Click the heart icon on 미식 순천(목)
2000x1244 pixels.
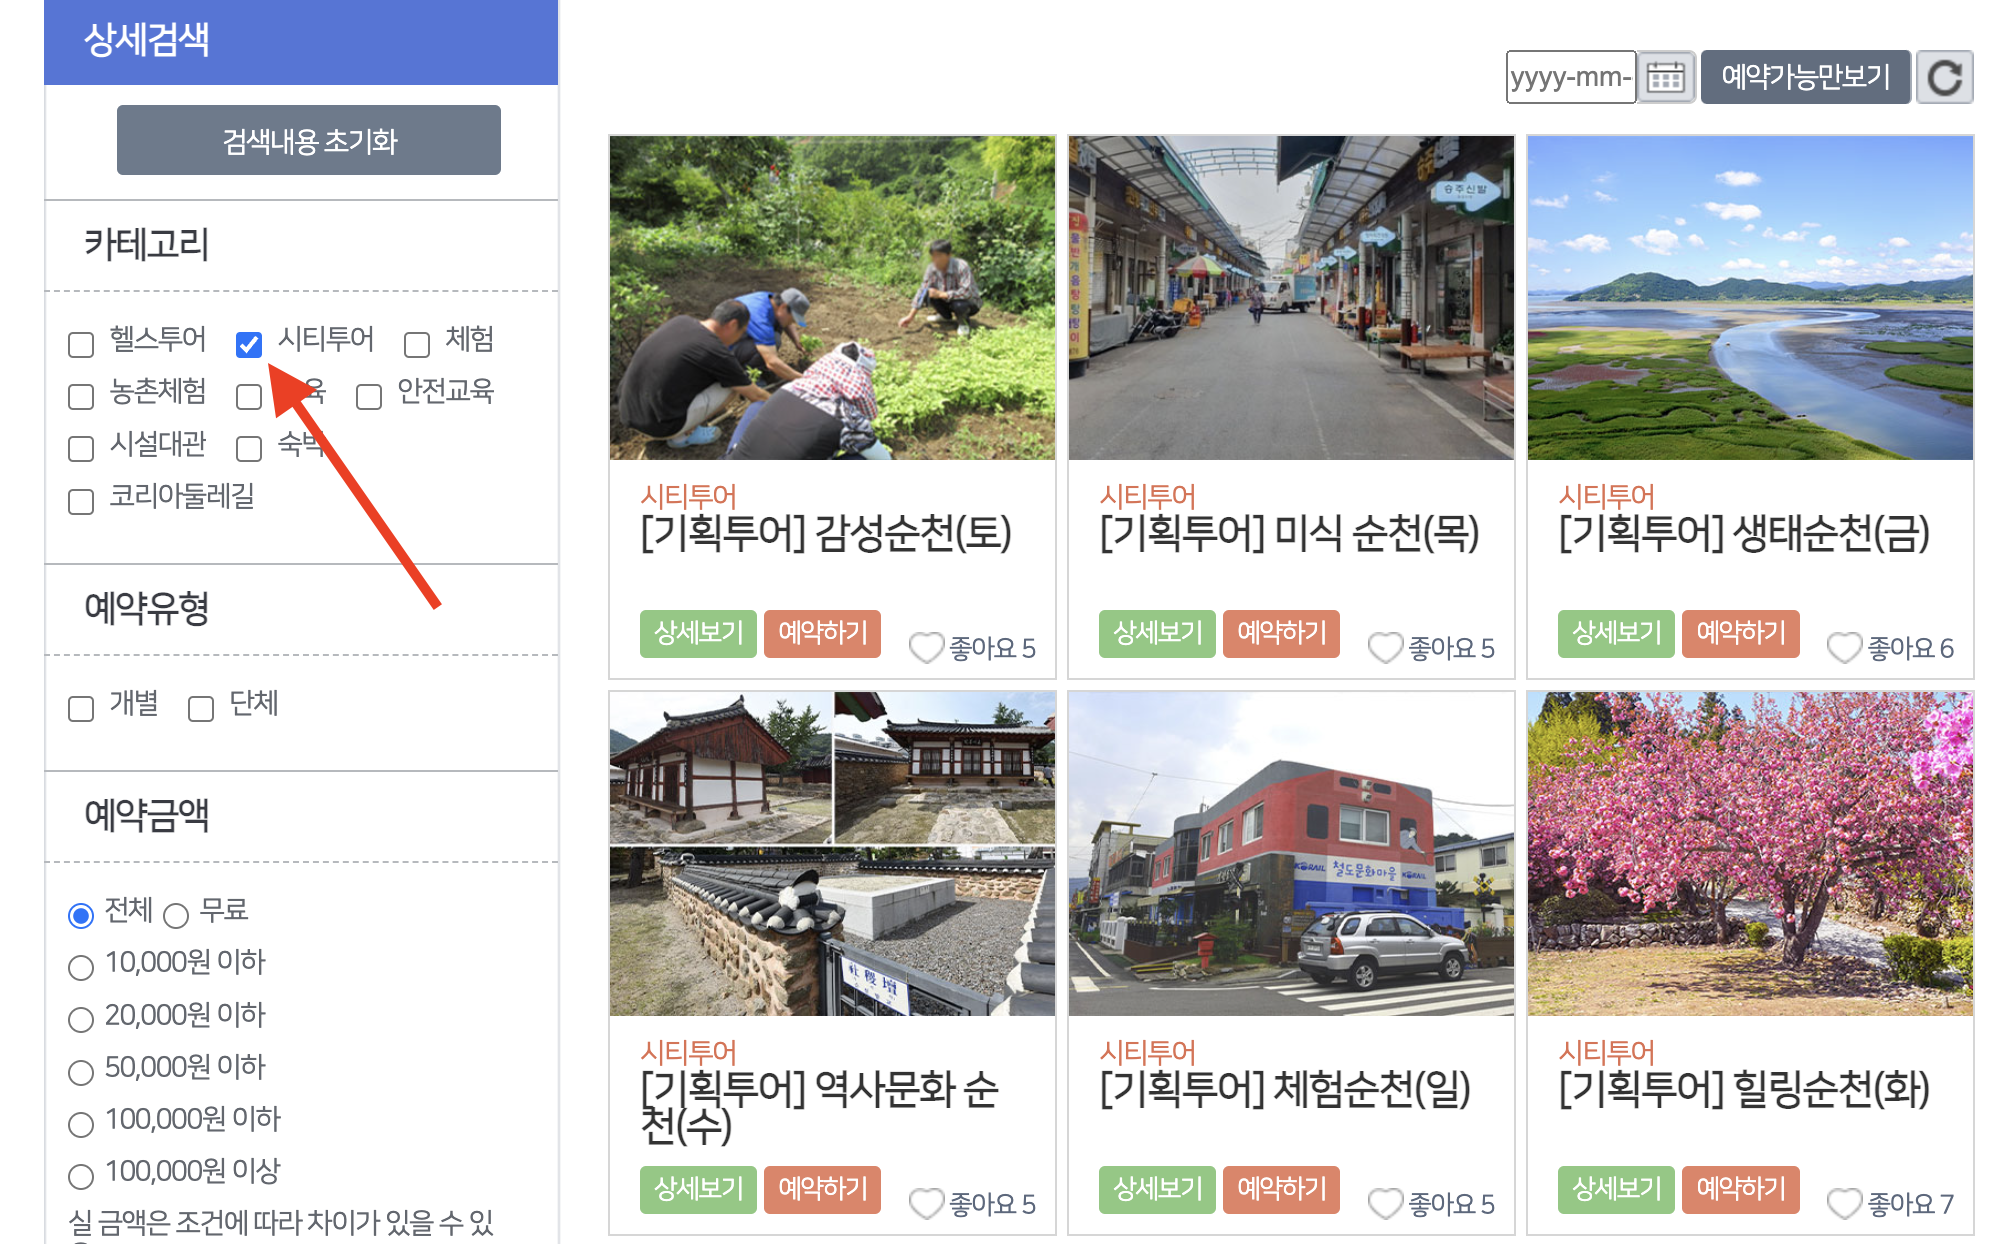1385,648
